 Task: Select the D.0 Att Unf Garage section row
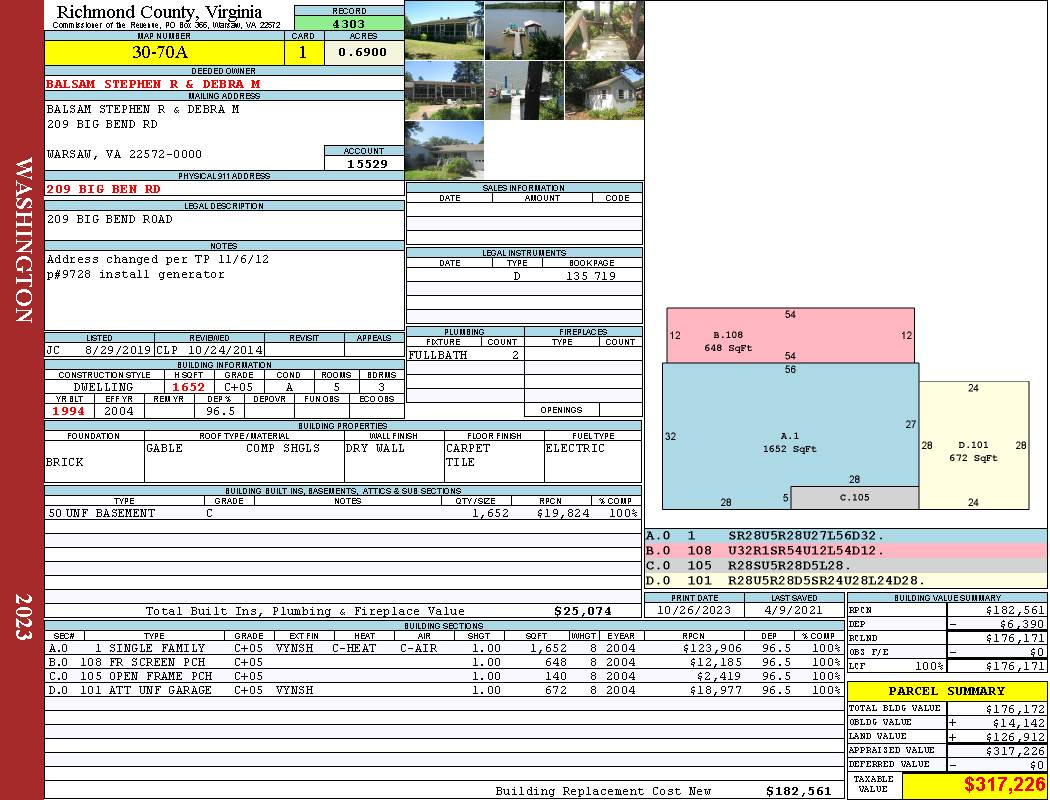pos(440,690)
